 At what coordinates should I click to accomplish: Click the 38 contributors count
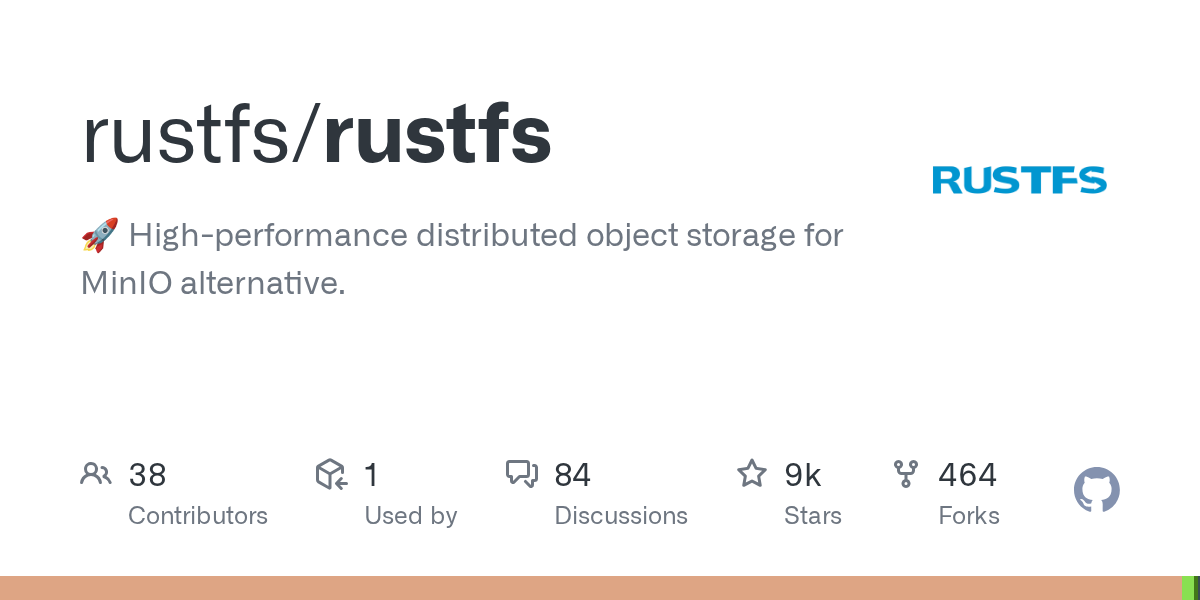[147, 475]
